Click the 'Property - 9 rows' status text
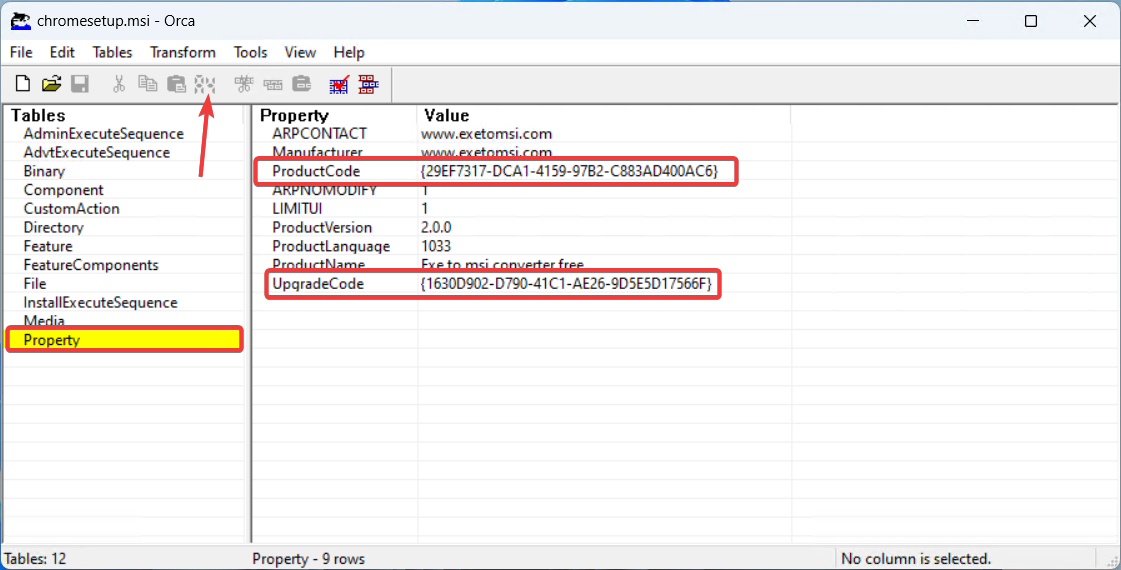Screen dimensions: 1121x570 click(x=308, y=559)
